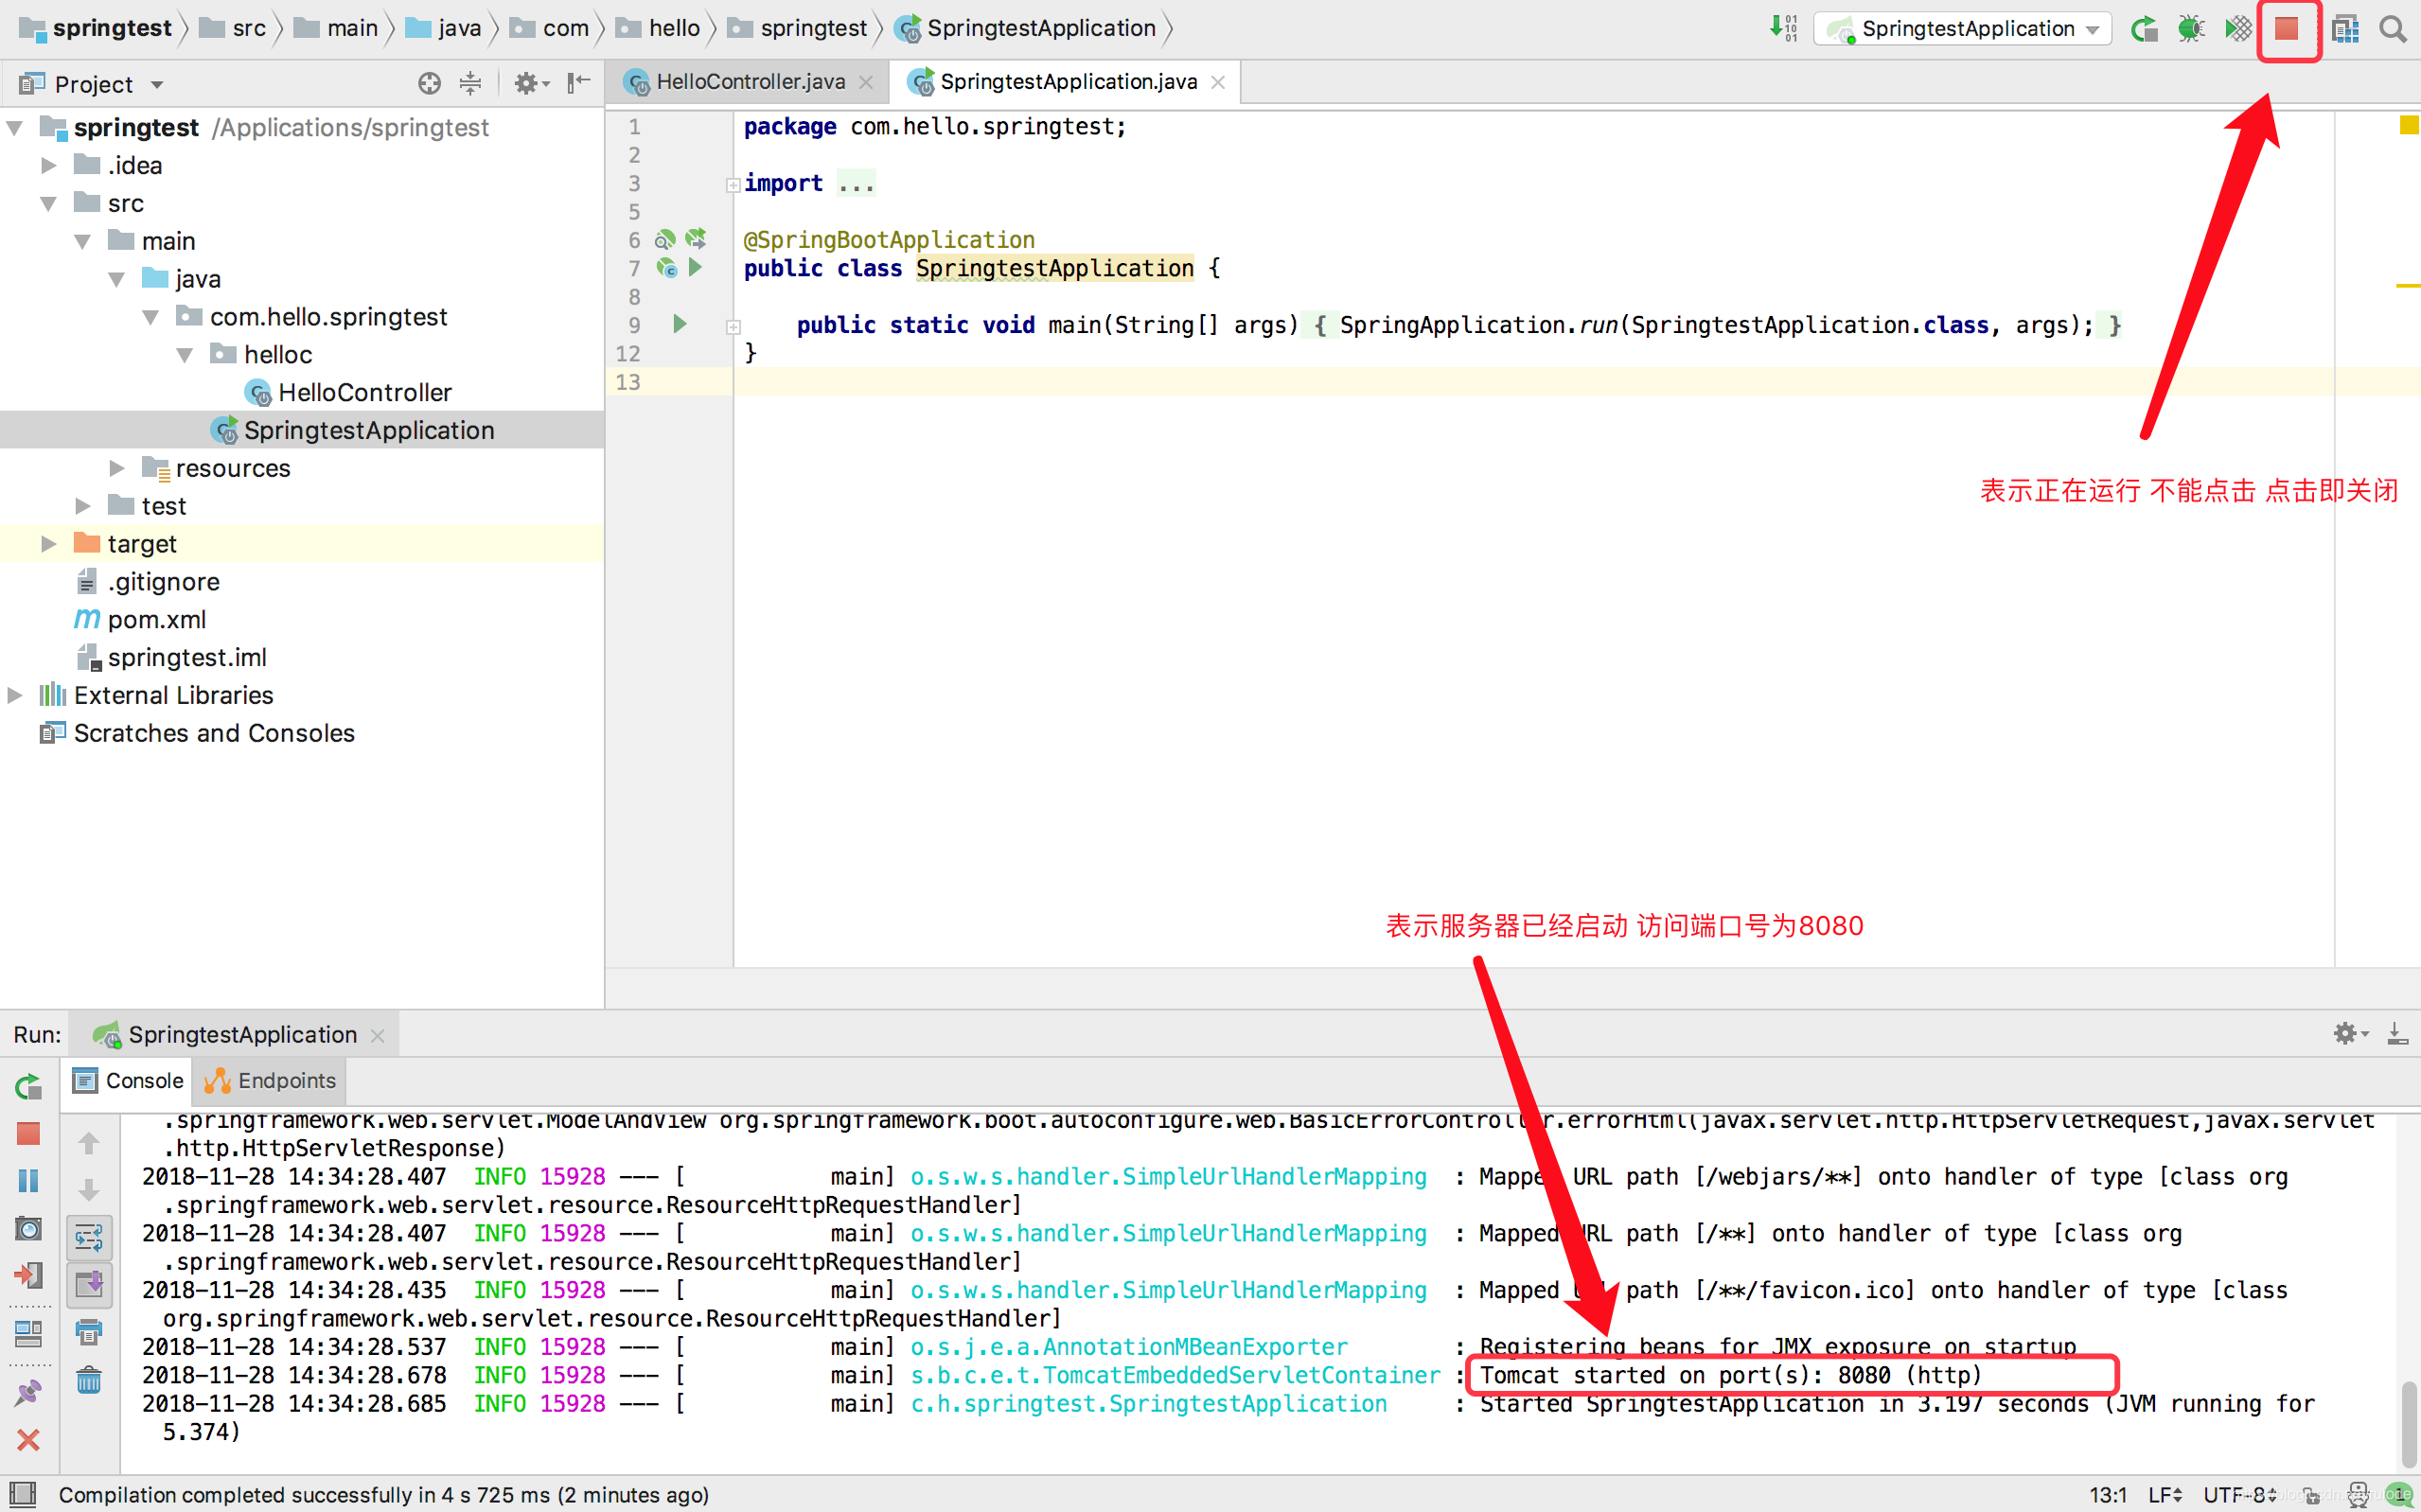2421x1512 pixels.
Task: Hide Run panel with download-arrow icon
Action: (2398, 1034)
